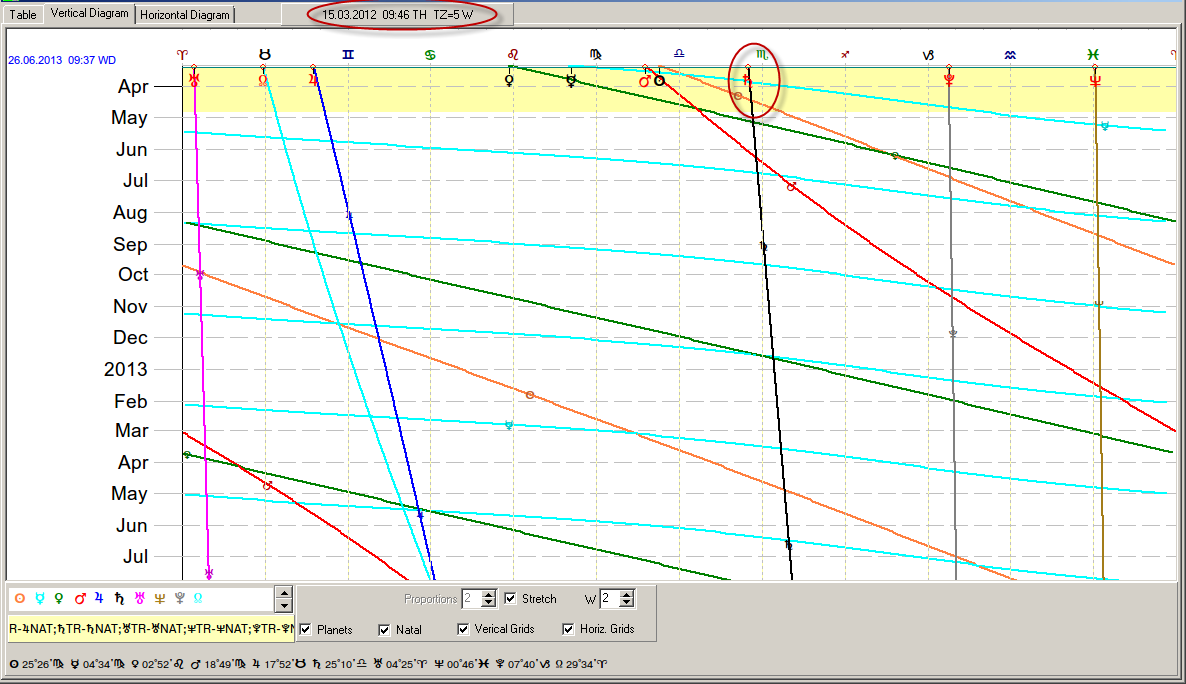The width and height of the screenshot is (1186, 684).
Task: Click the date and time button 15.03.2012
Action: (x=397, y=14)
